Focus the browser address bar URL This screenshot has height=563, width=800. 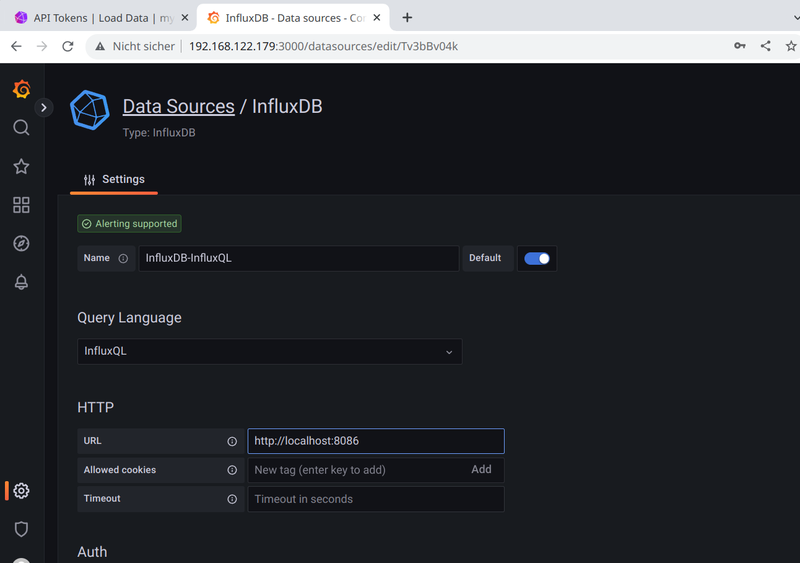(x=323, y=46)
